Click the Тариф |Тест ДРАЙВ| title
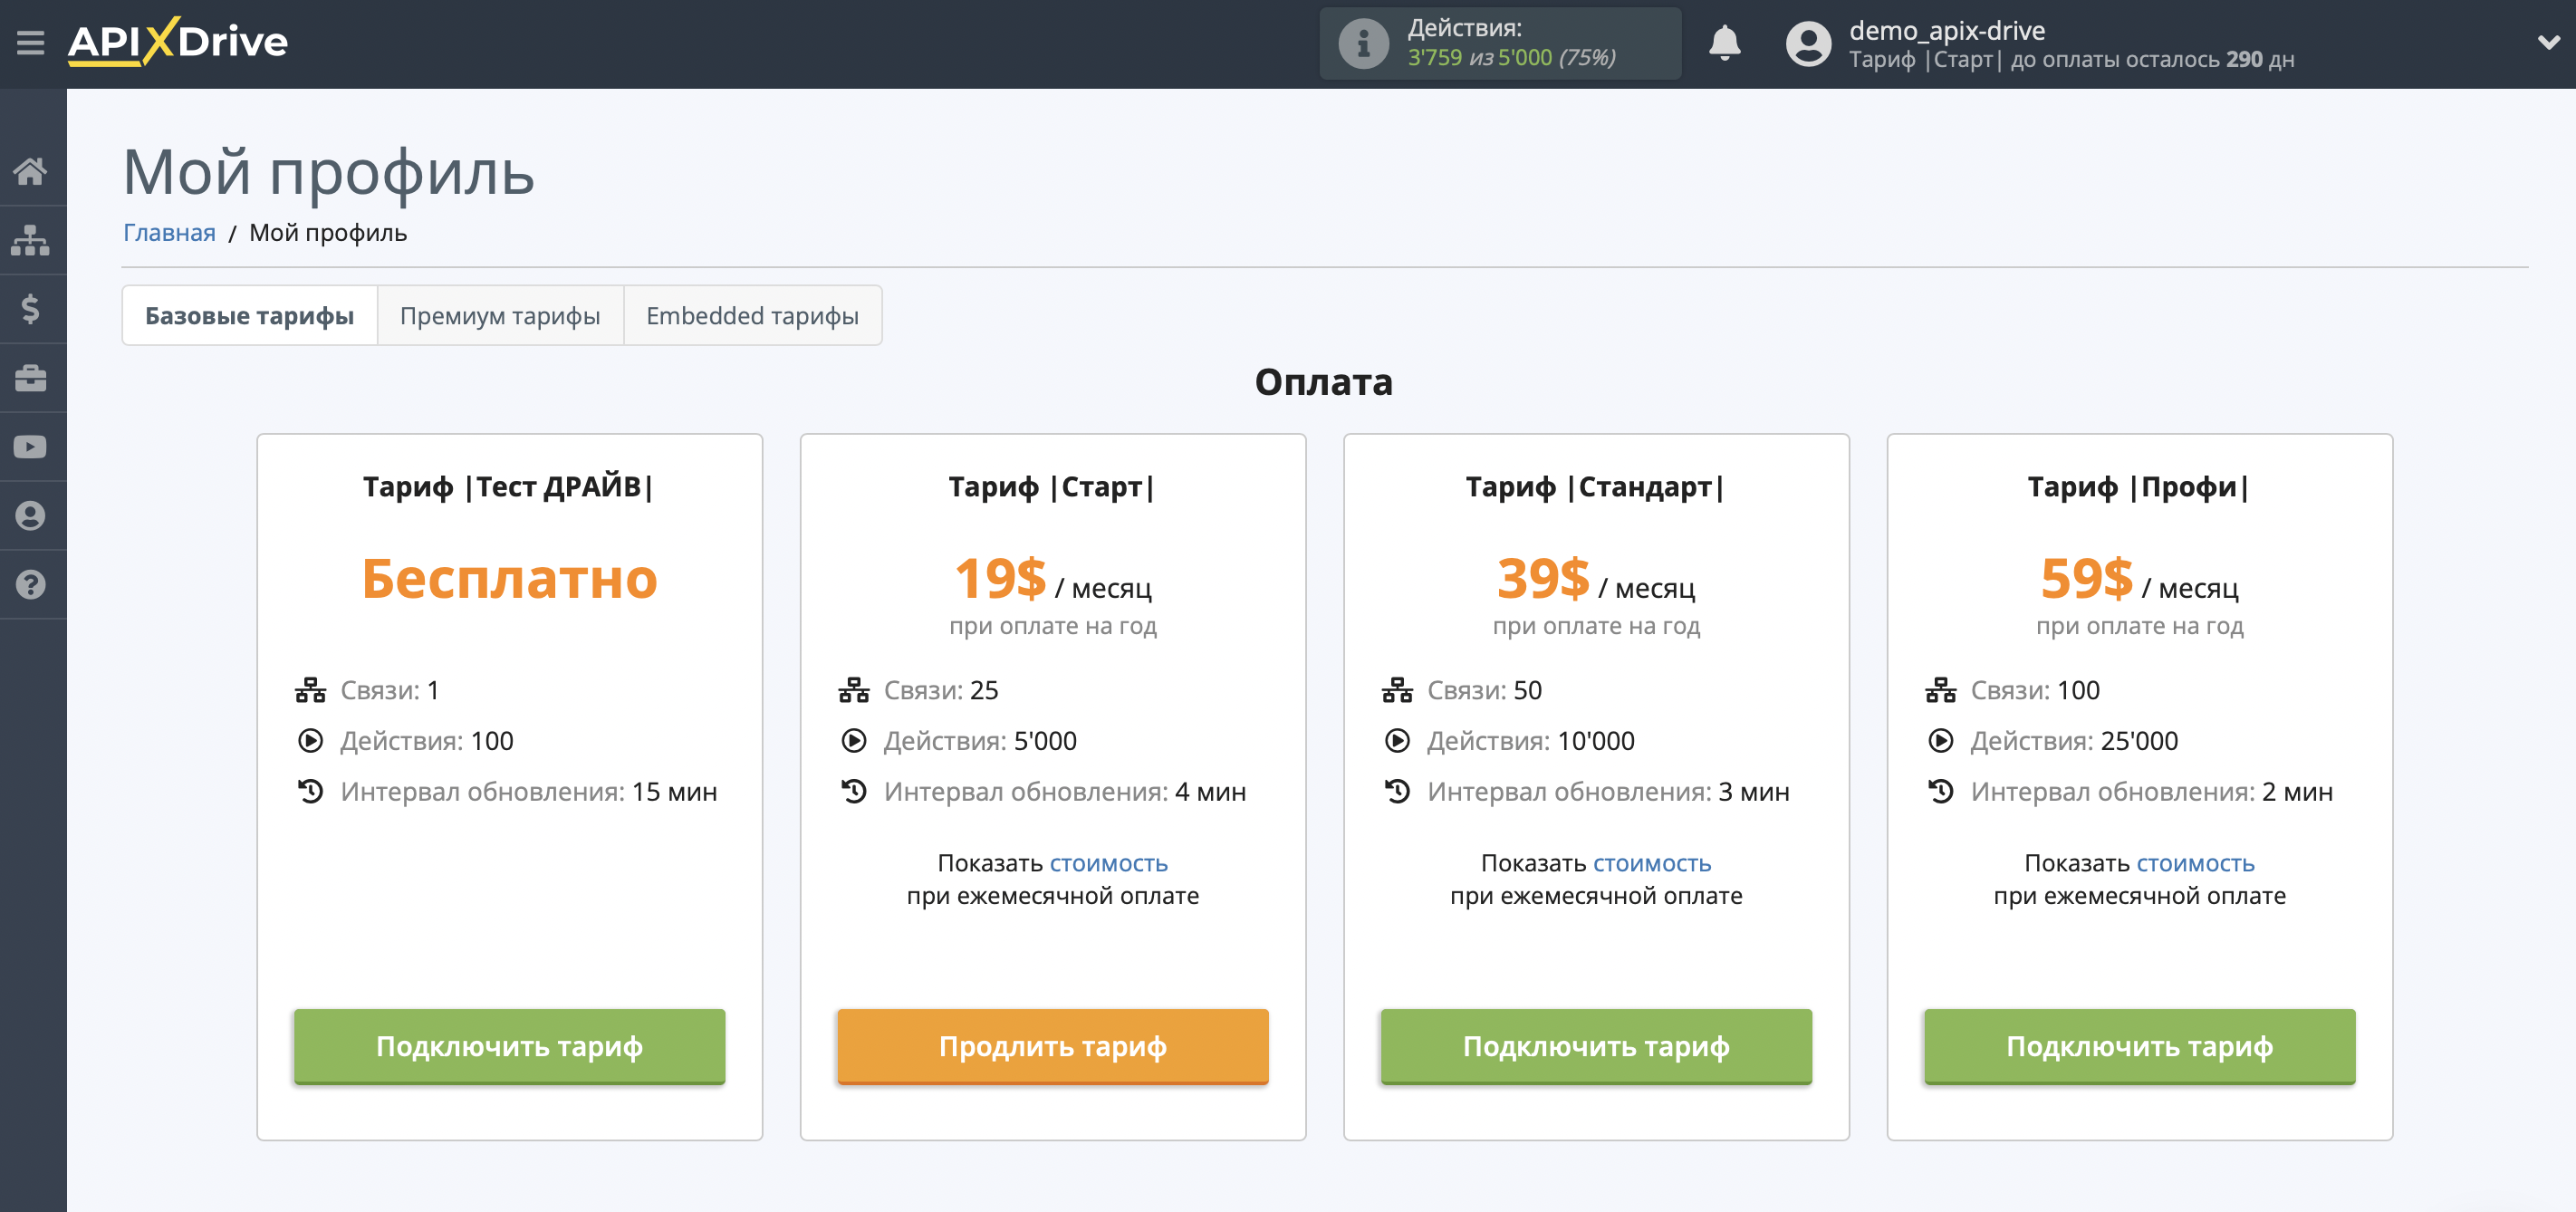This screenshot has height=1212, width=2576. 509,487
